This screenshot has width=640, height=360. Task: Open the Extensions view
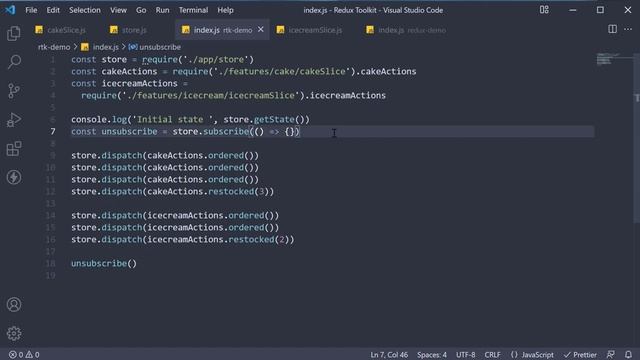click(x=14, y=149)
